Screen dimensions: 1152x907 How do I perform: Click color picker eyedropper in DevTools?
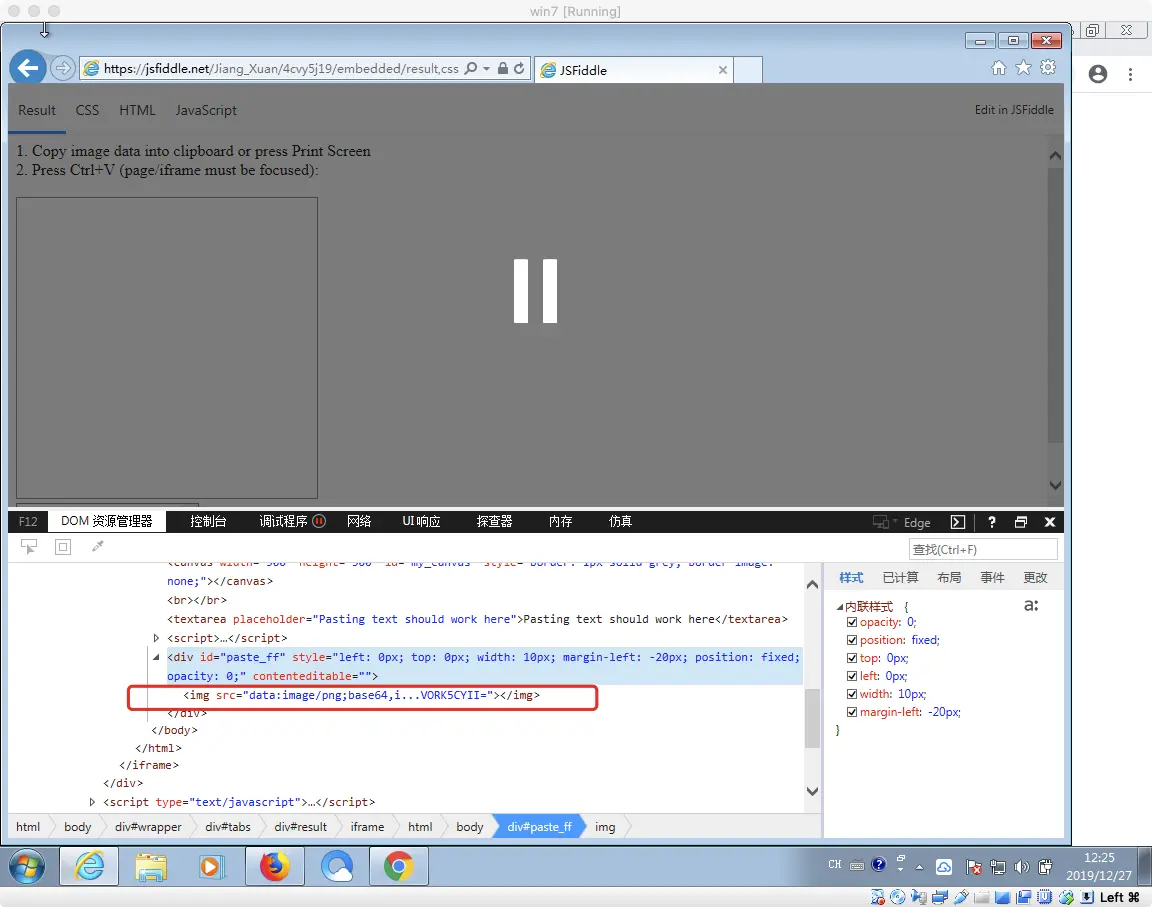click(98, 546)
